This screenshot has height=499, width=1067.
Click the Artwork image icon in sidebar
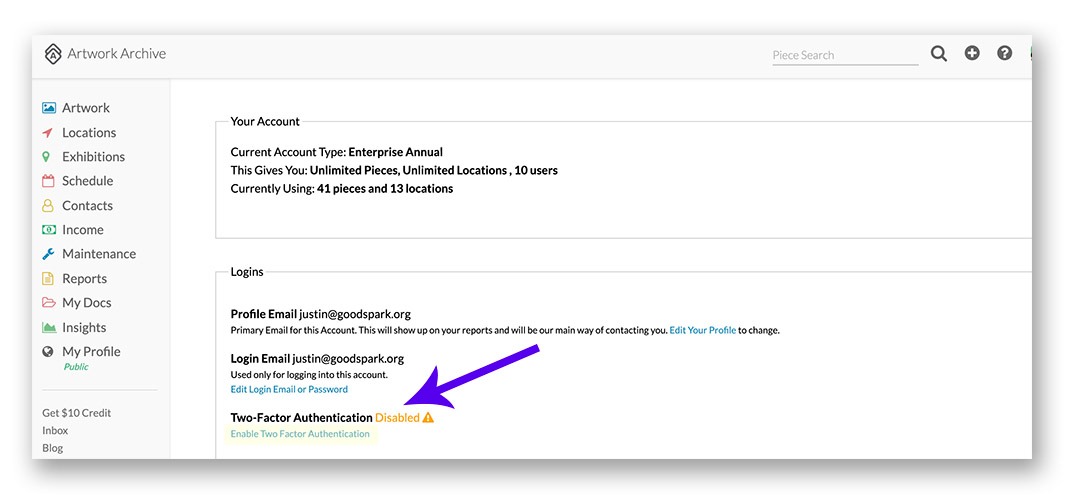[48, 108]
